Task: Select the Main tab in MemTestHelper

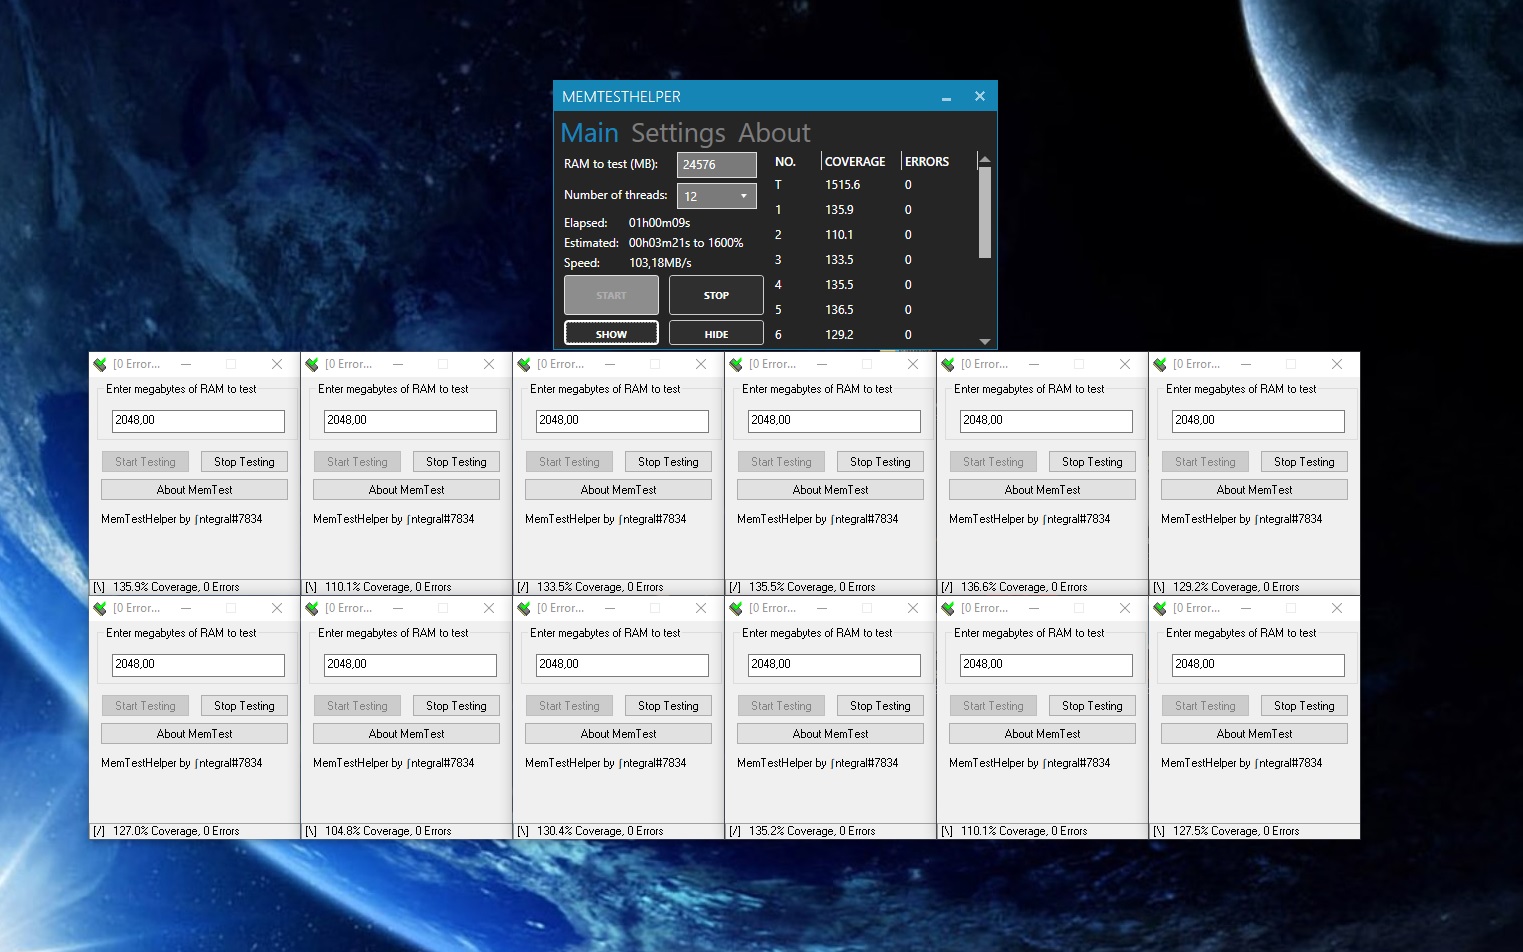Action: 589,132
